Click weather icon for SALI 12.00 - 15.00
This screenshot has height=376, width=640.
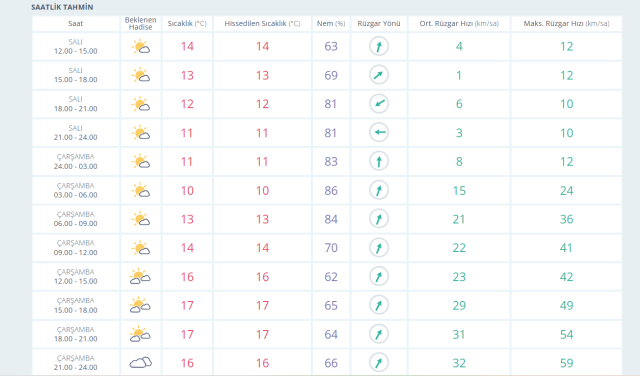pos(141,47)
